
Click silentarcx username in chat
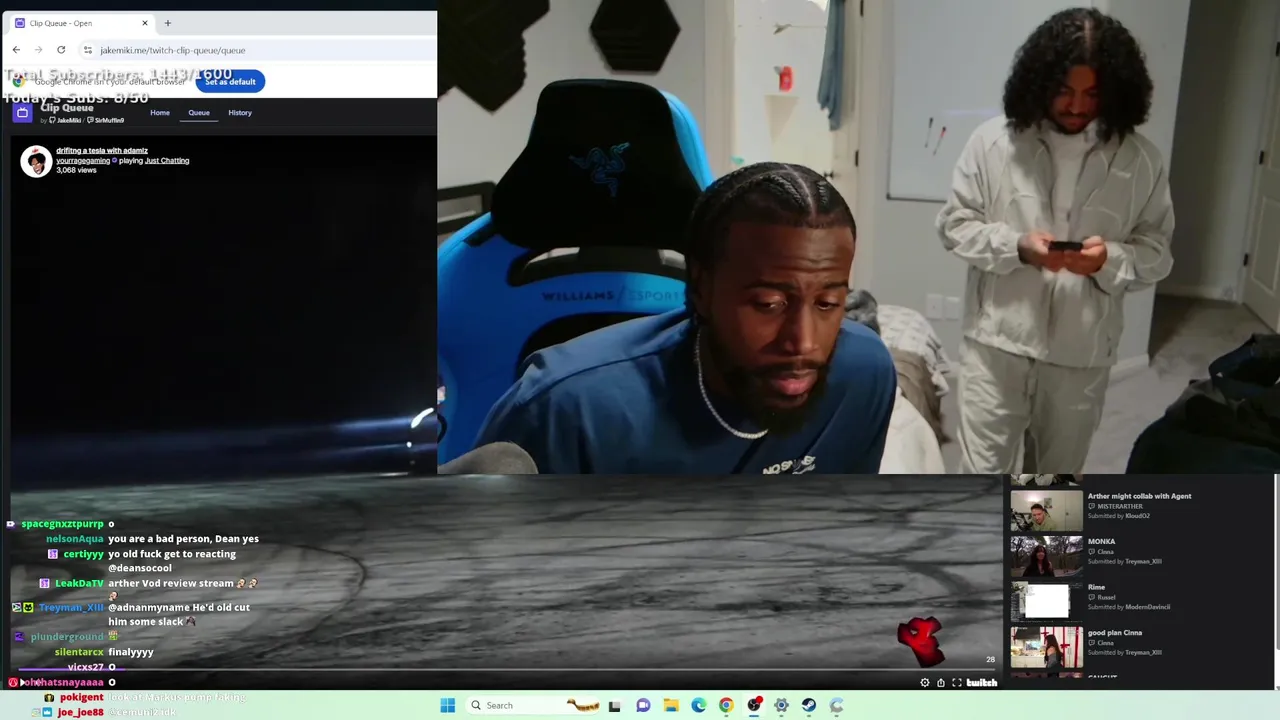[79, 652]
